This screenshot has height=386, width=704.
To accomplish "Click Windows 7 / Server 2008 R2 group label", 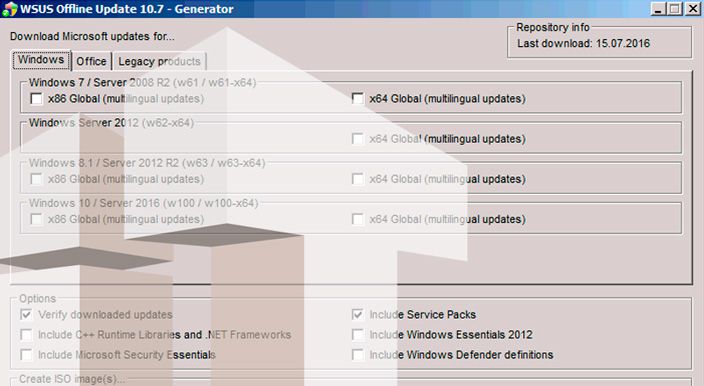I will click(x=142, y=83).
